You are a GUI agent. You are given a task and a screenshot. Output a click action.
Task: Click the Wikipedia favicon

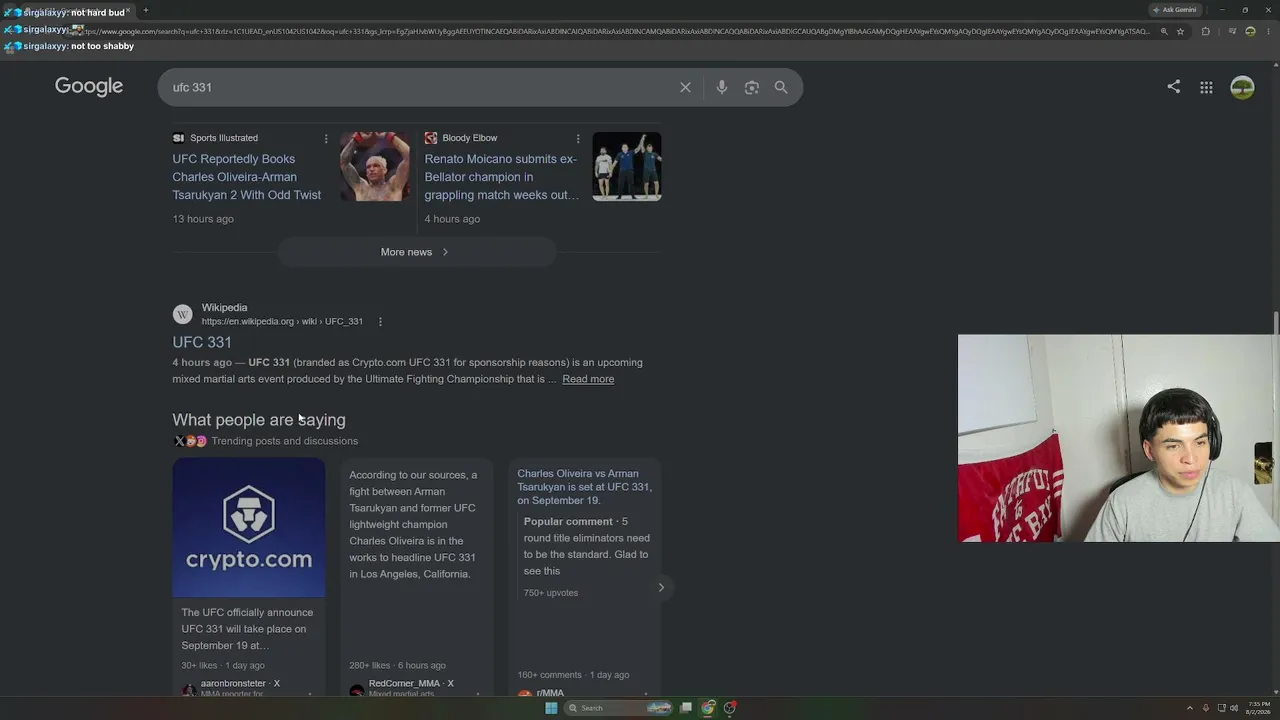pyautogui.click(x=182, y=314)
